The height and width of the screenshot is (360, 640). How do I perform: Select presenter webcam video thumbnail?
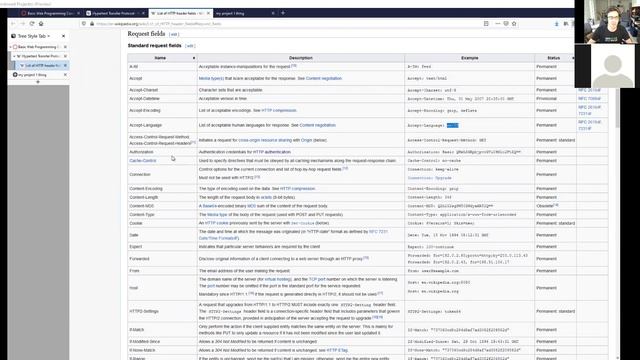click(607, 22)
